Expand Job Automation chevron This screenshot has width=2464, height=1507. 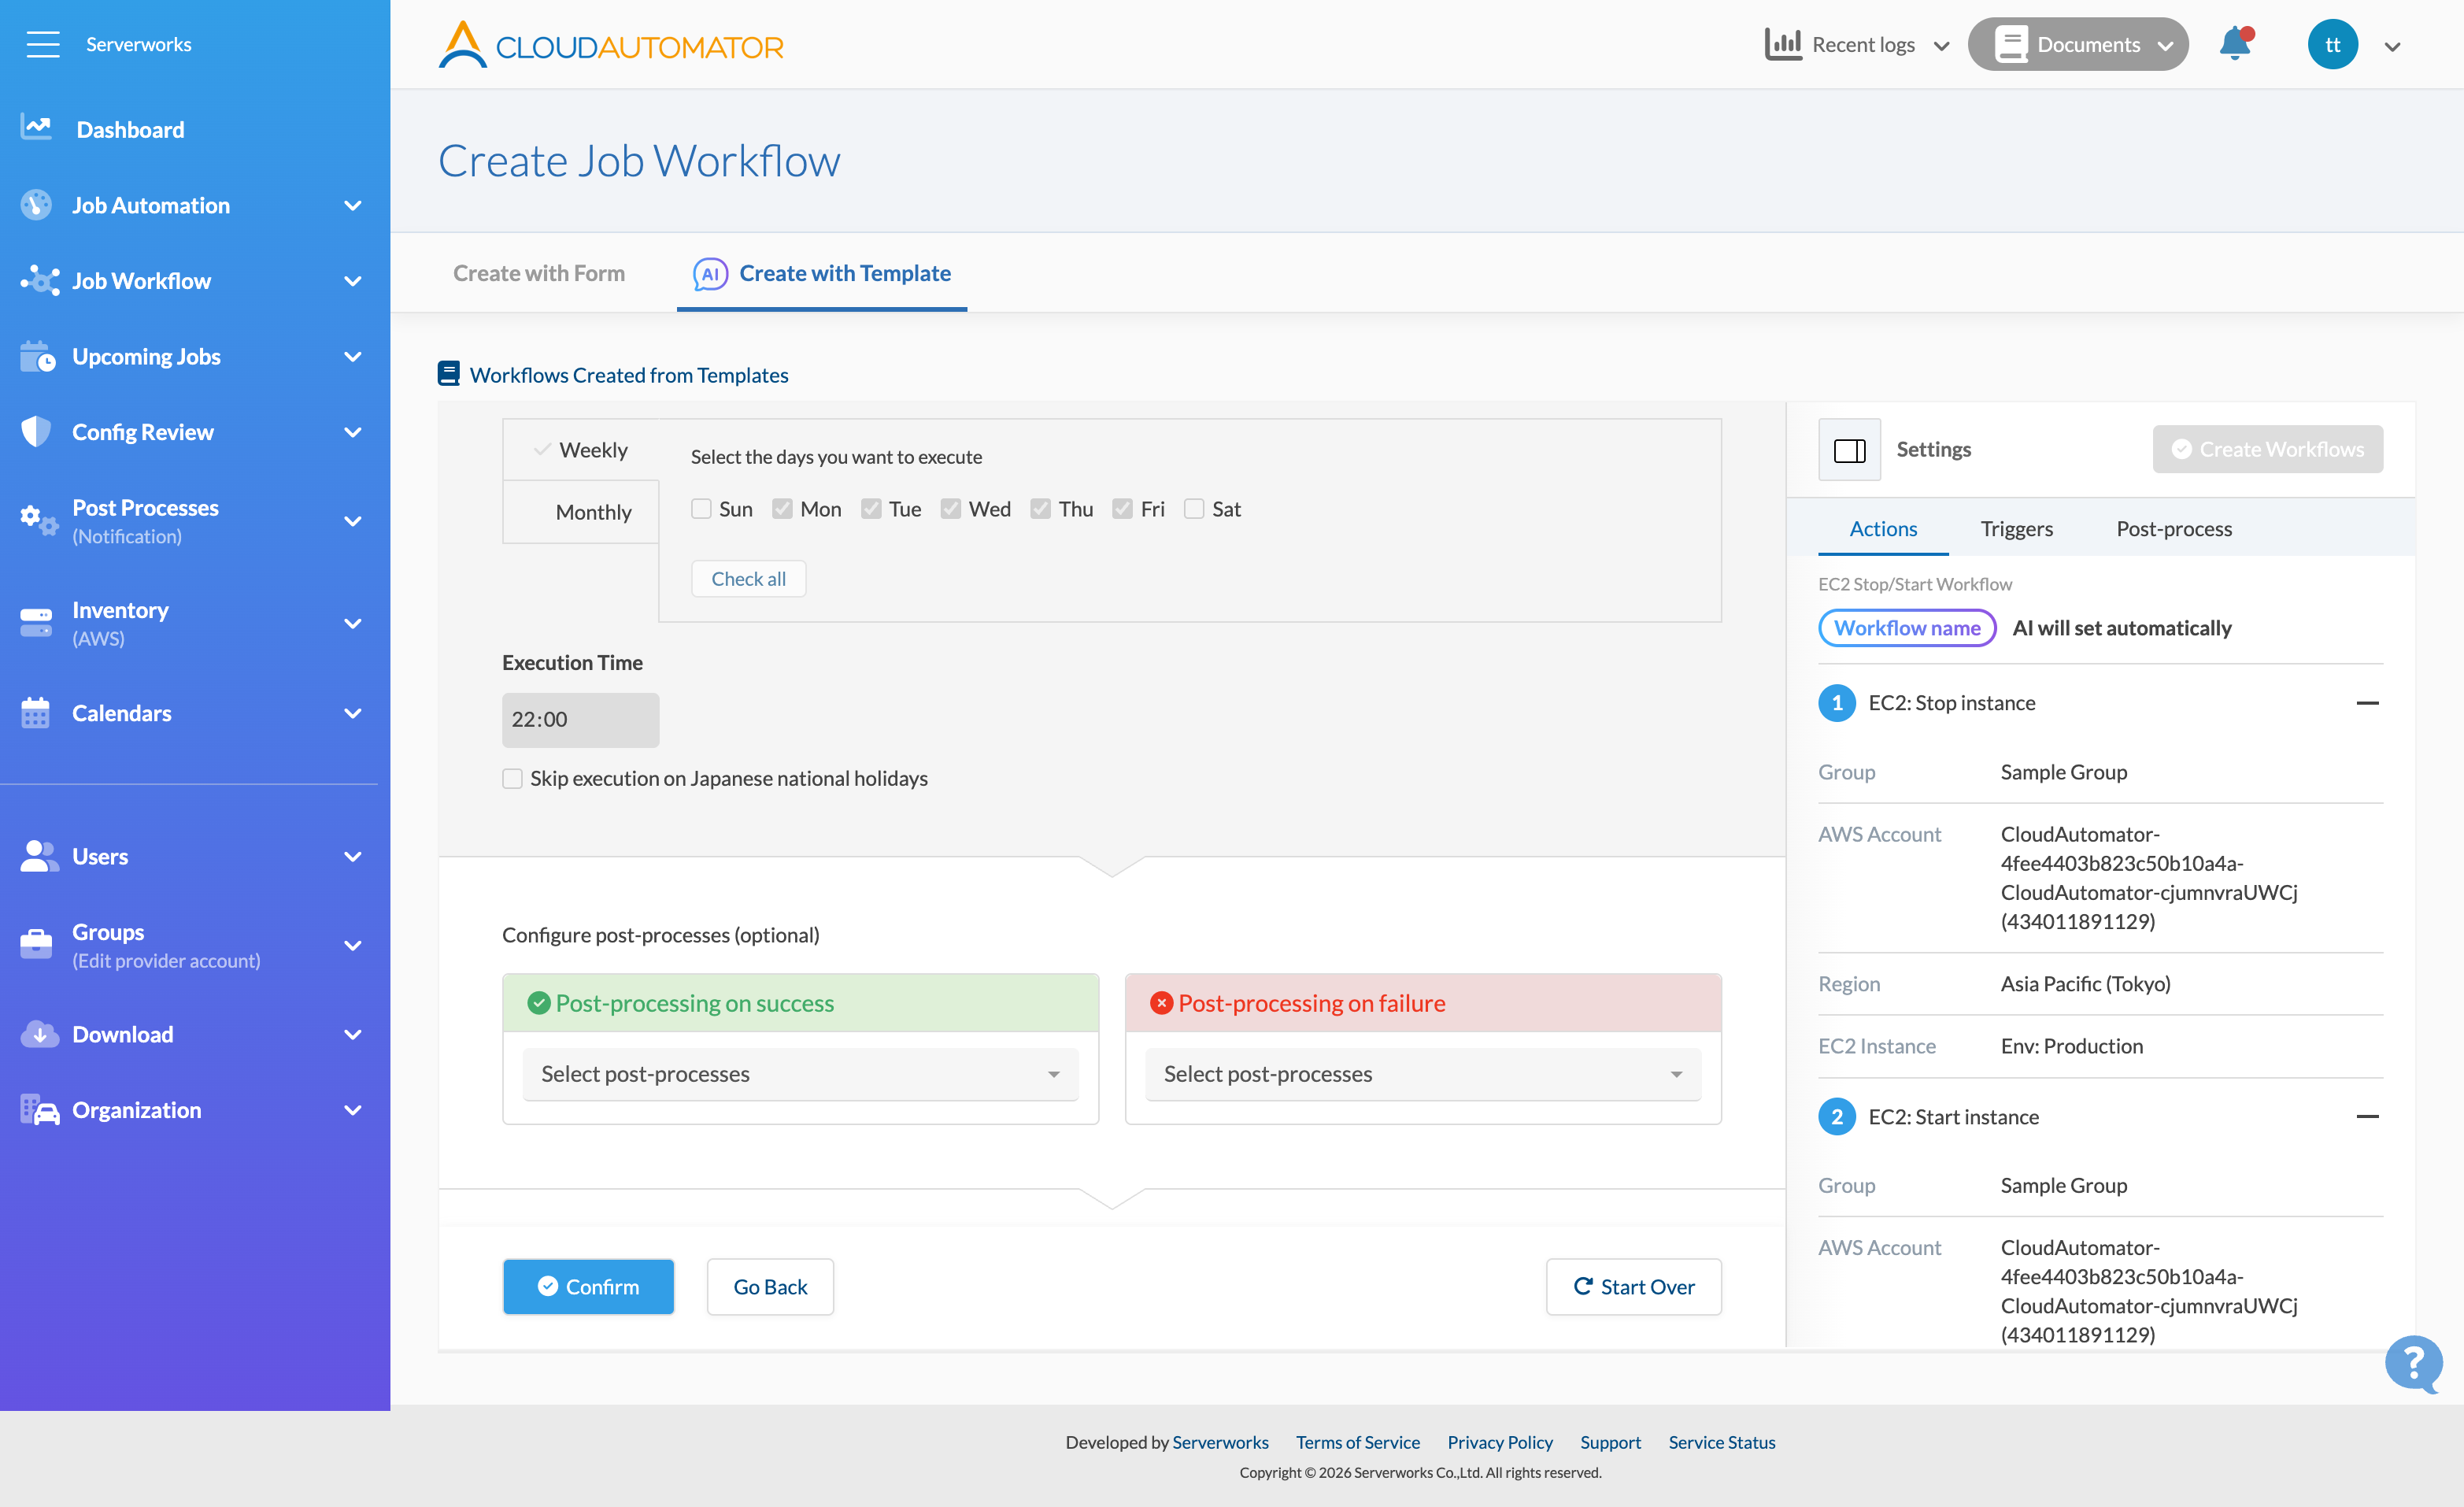click(x=353, y=205)
